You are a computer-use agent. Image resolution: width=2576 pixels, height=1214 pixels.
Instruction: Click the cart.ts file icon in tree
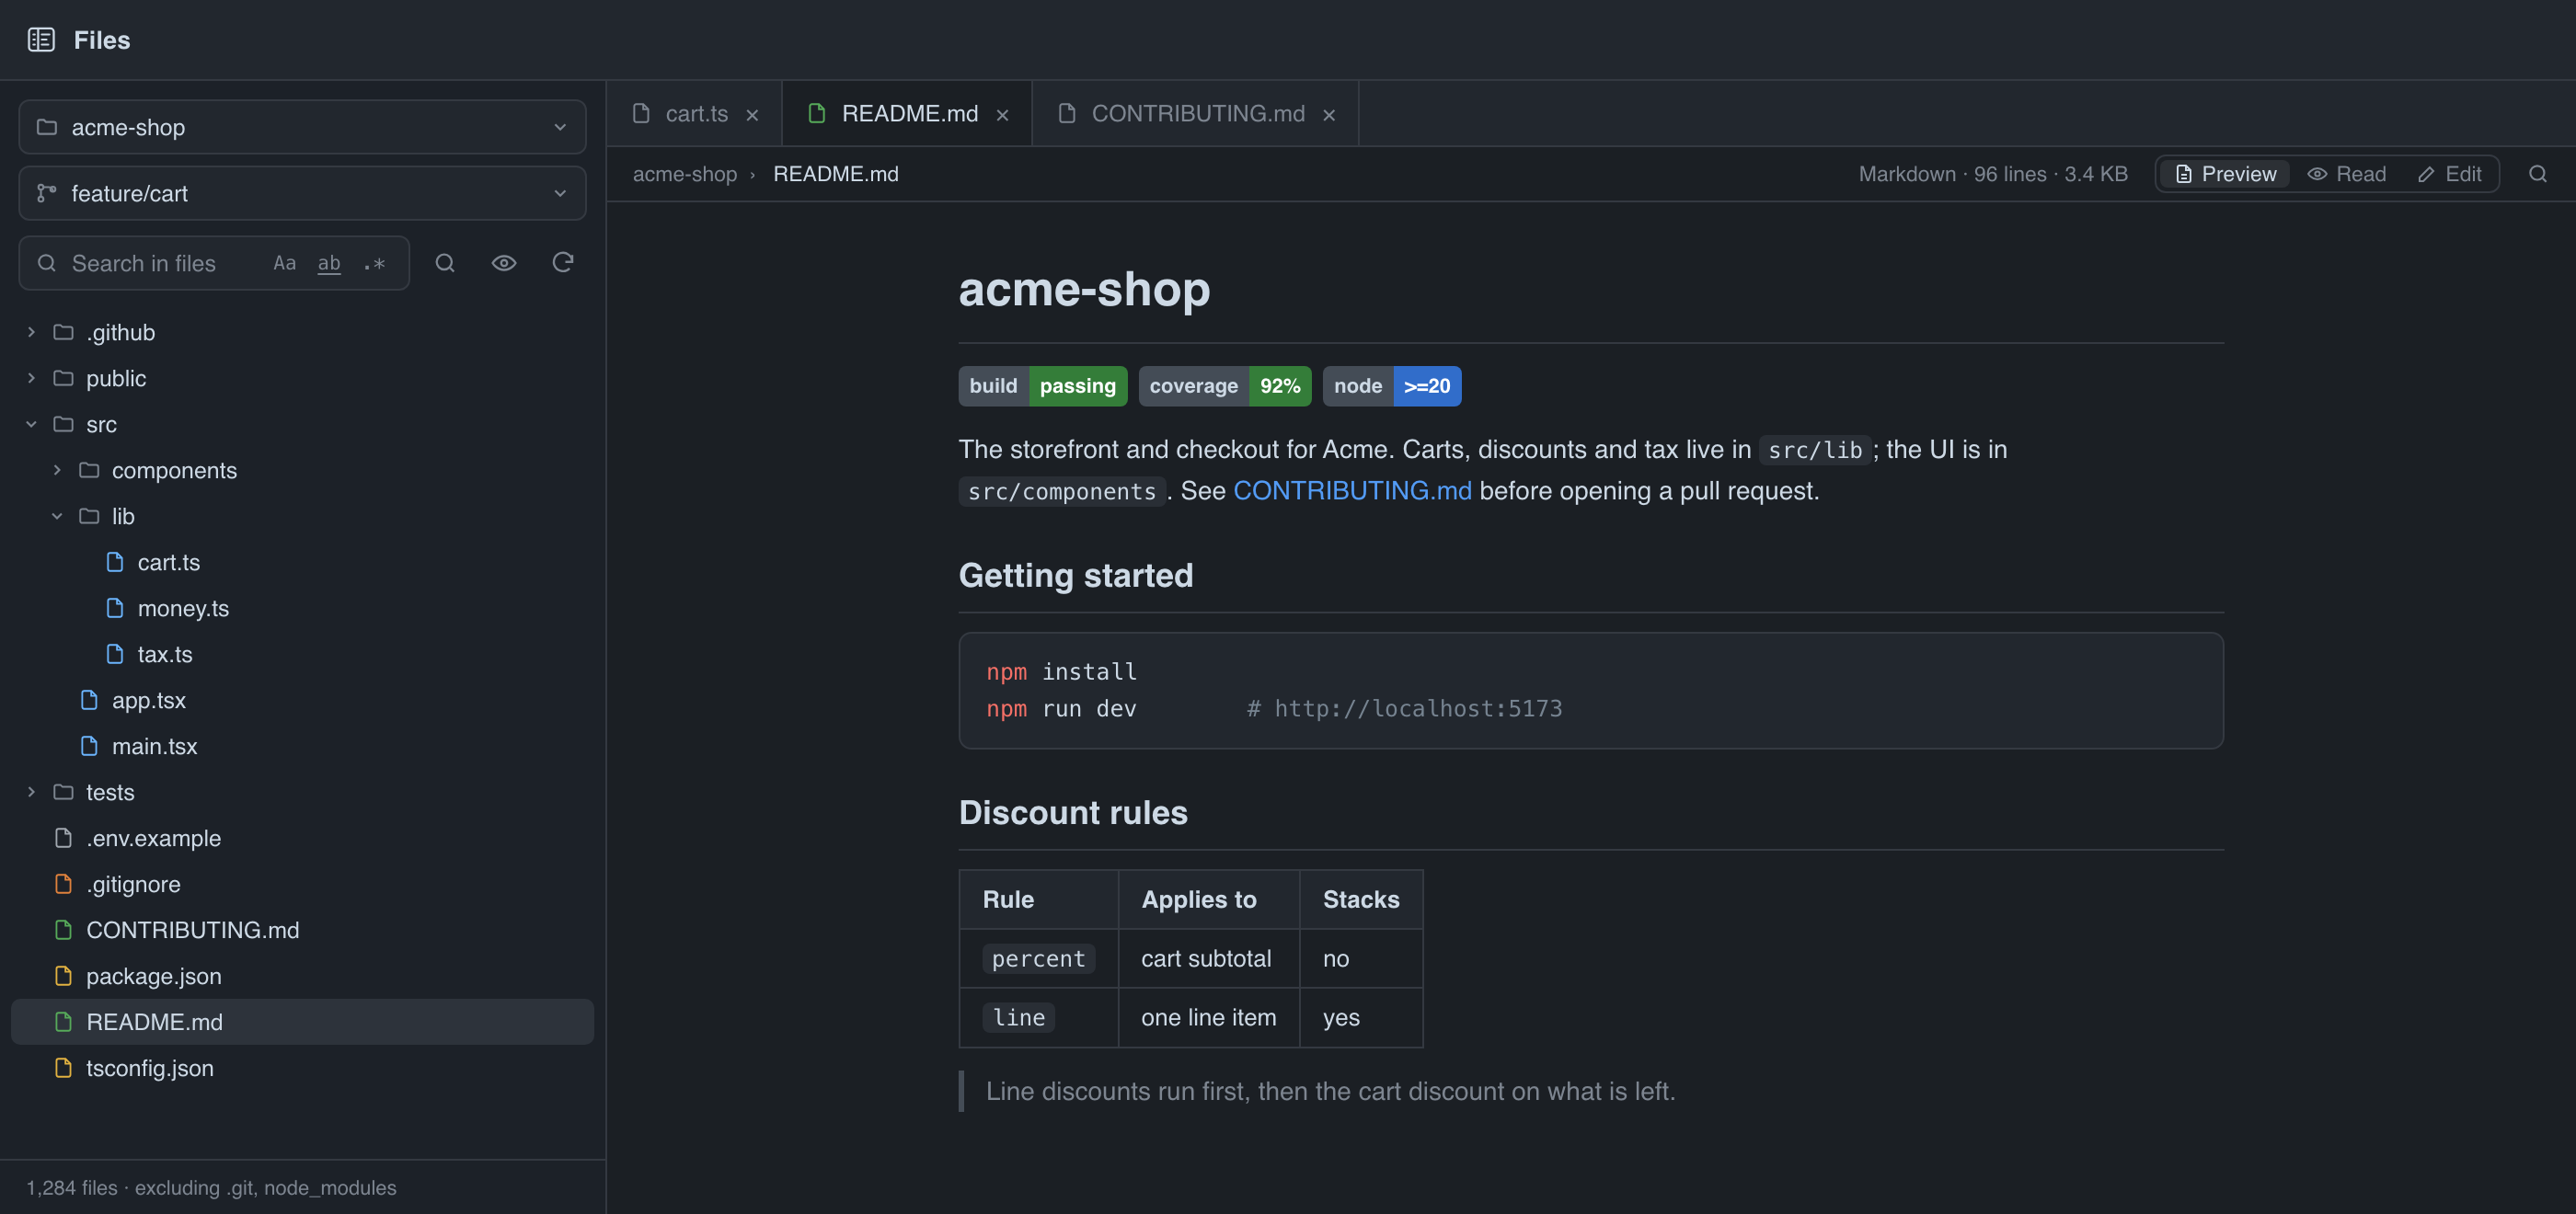[115, 562]
